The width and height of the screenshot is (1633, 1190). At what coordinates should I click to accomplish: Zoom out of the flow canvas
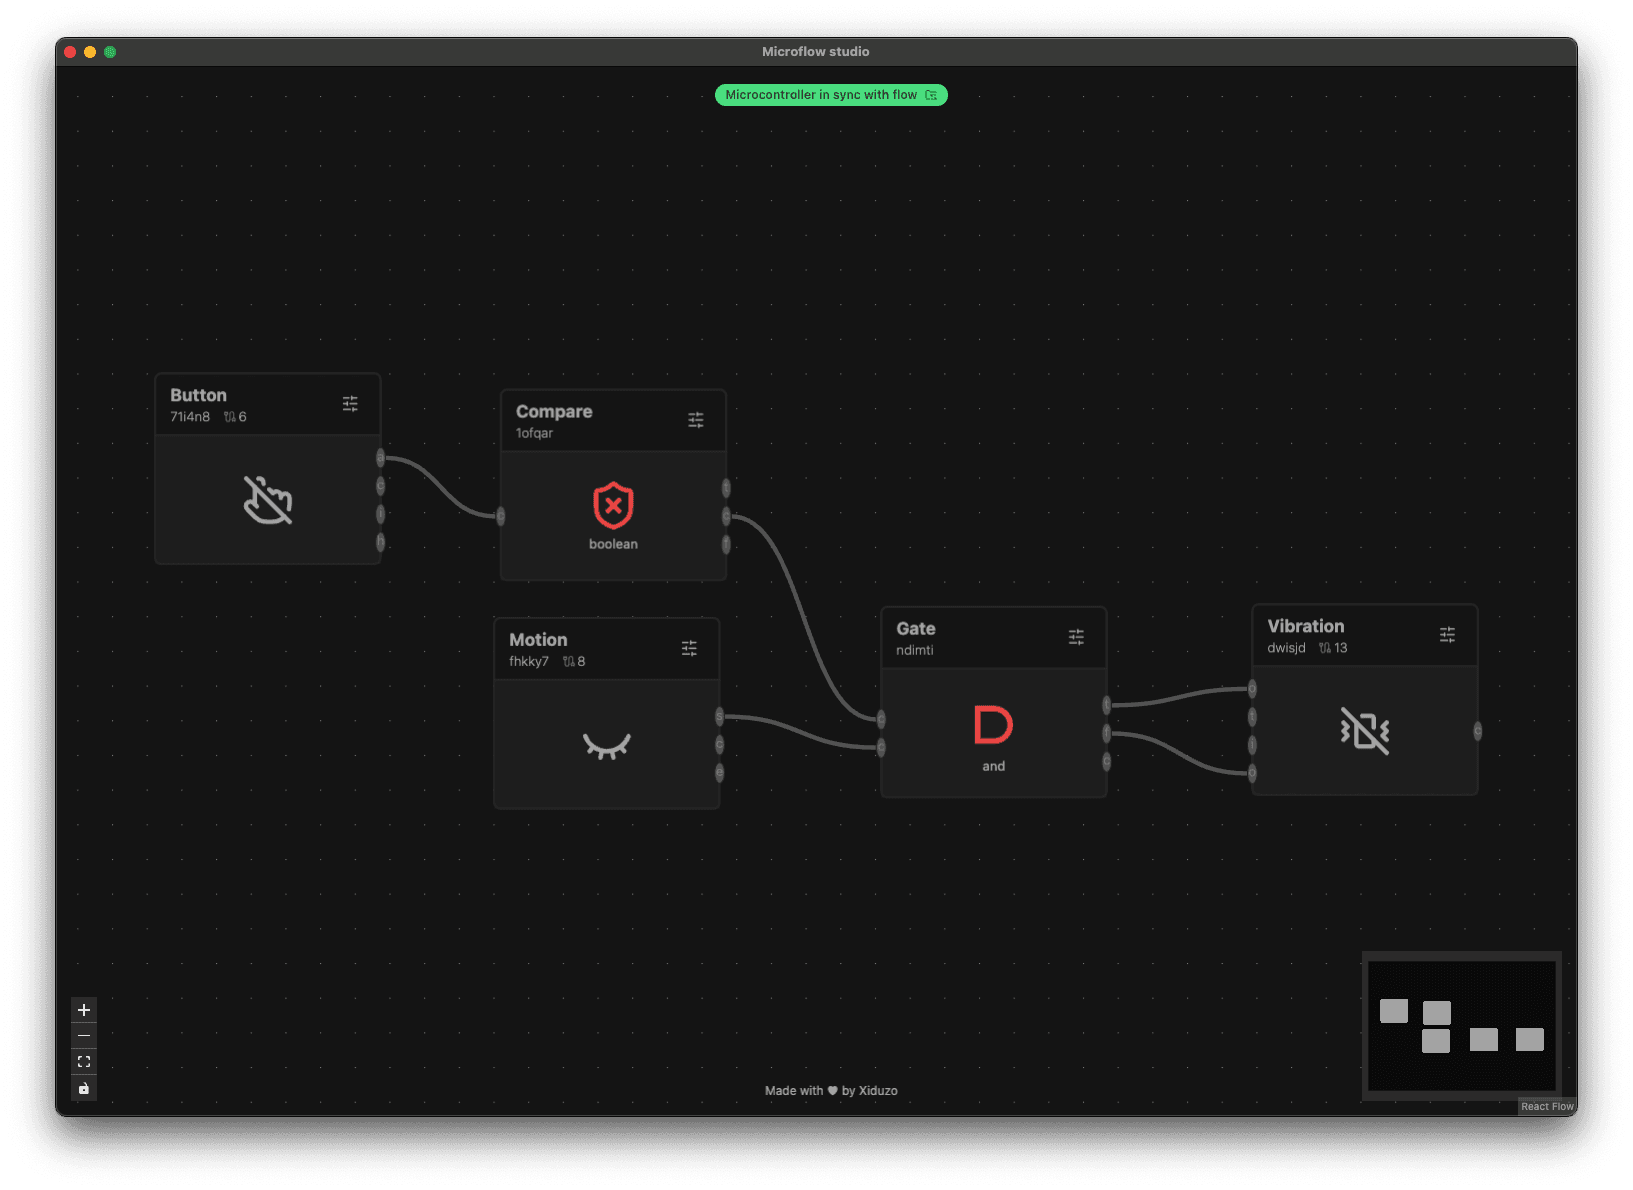pyautogui.click(x=84, y=1036)
